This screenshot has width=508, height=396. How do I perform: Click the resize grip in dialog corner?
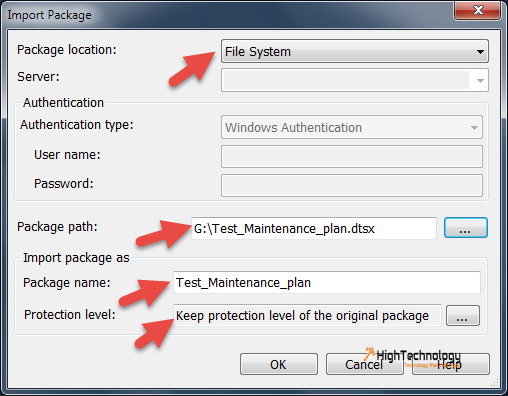click(495, 382)
